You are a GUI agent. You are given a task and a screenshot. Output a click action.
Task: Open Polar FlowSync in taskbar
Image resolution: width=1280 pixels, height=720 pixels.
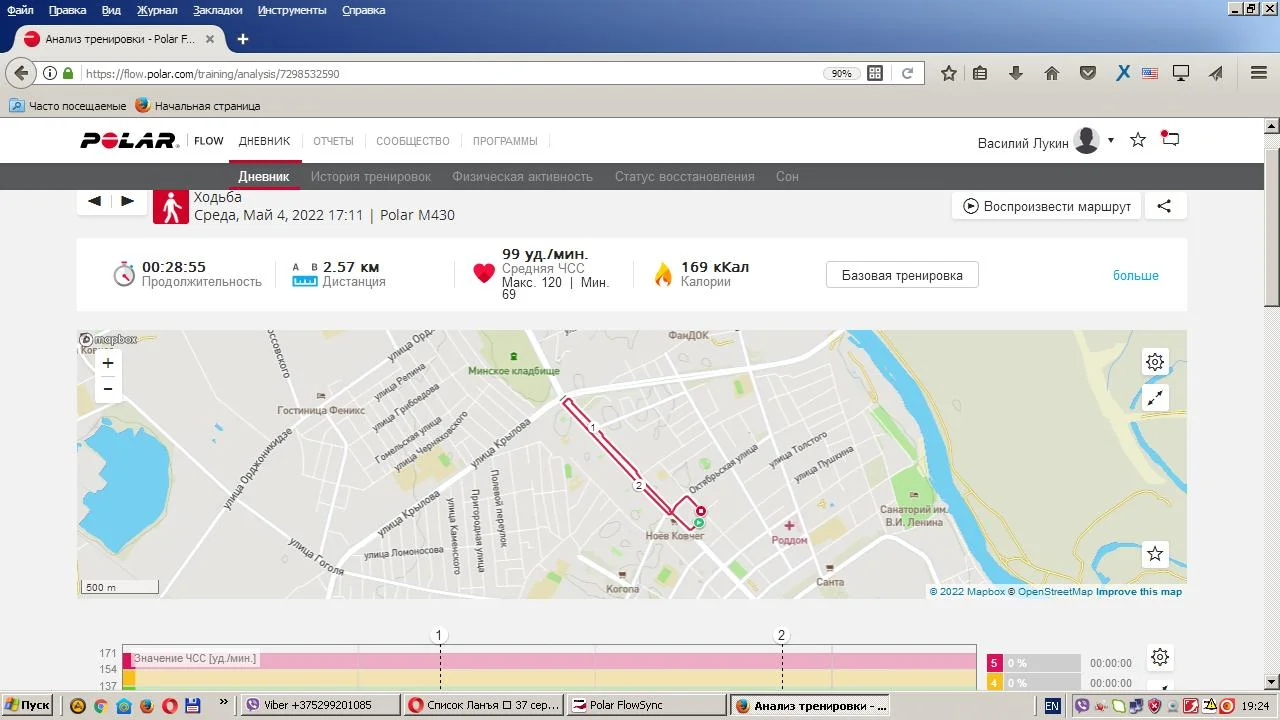pyautogui.click(x=646, y=705)
